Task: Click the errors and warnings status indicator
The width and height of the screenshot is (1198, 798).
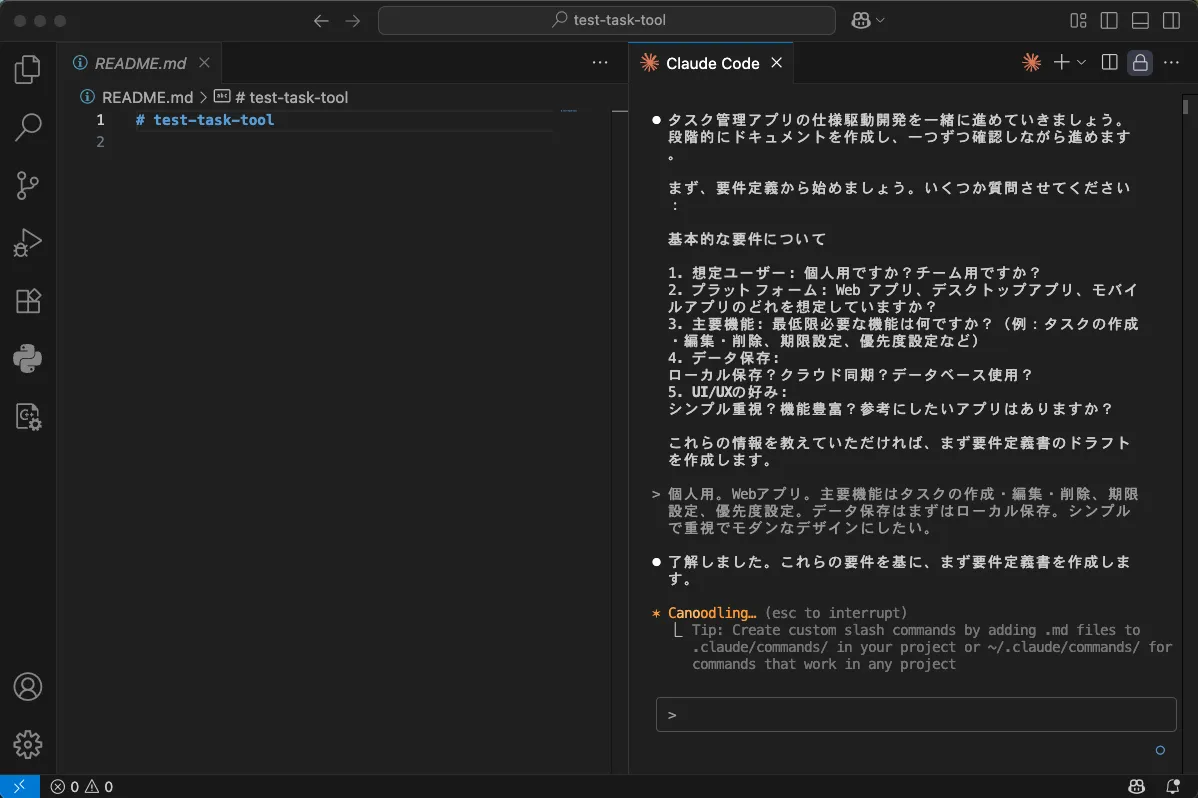Action: pos(82,787)
